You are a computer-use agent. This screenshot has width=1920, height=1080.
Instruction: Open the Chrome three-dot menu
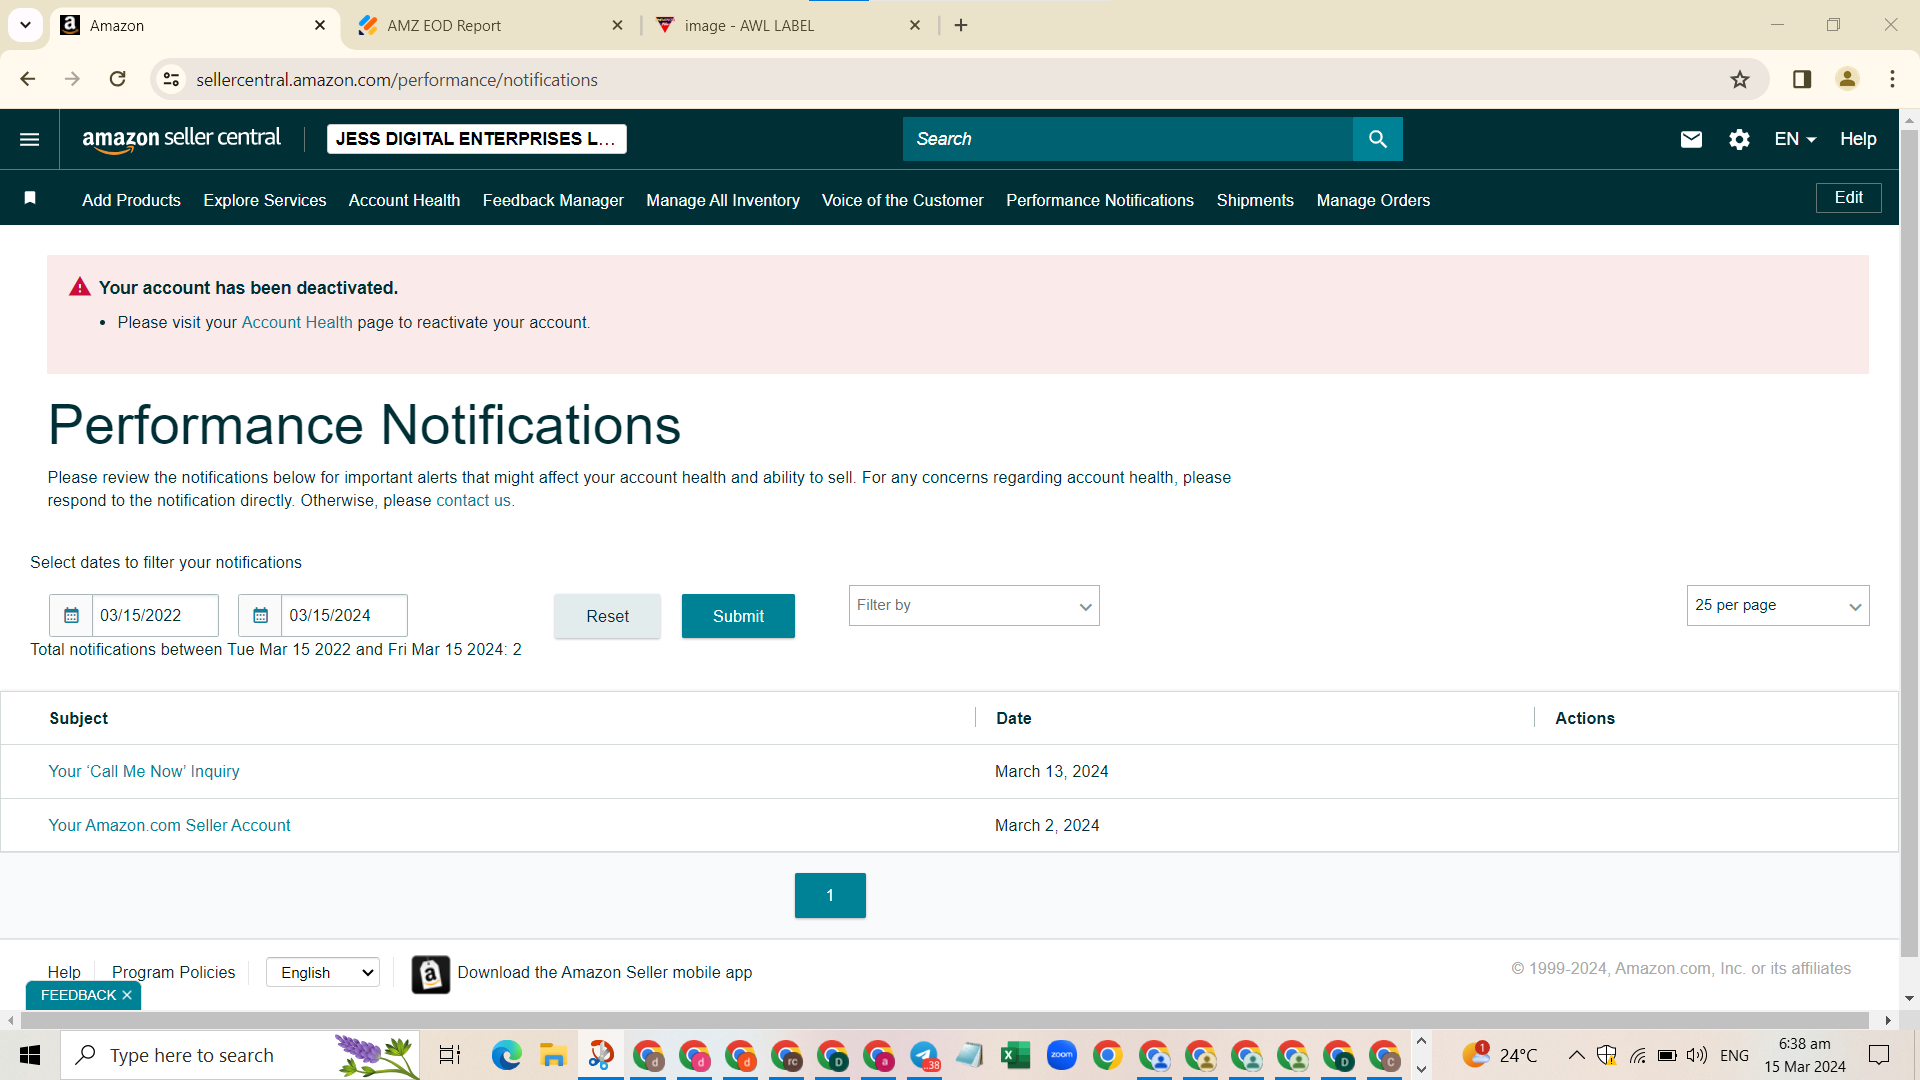pyautogui.click(x=1892, y=79)
